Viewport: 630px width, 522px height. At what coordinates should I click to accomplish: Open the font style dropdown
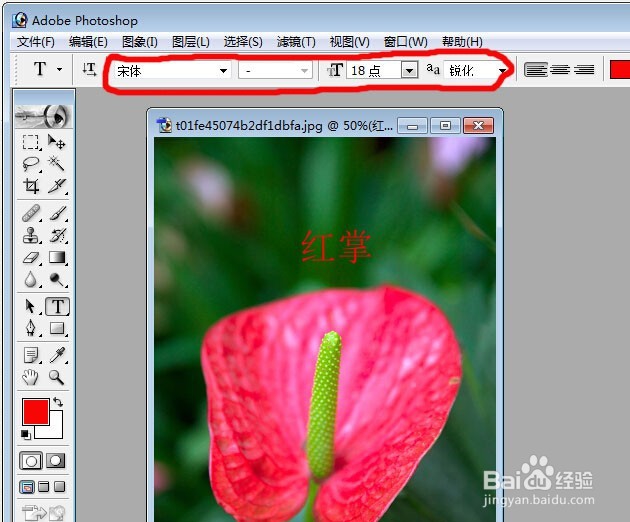pos(305,71)
